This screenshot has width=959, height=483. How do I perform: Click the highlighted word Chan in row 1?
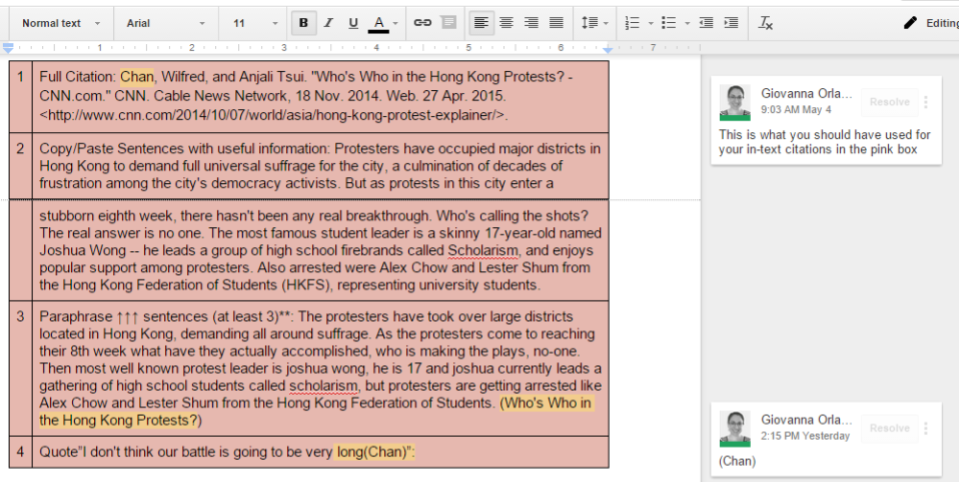pyautogui.click(x=137, y=76)
